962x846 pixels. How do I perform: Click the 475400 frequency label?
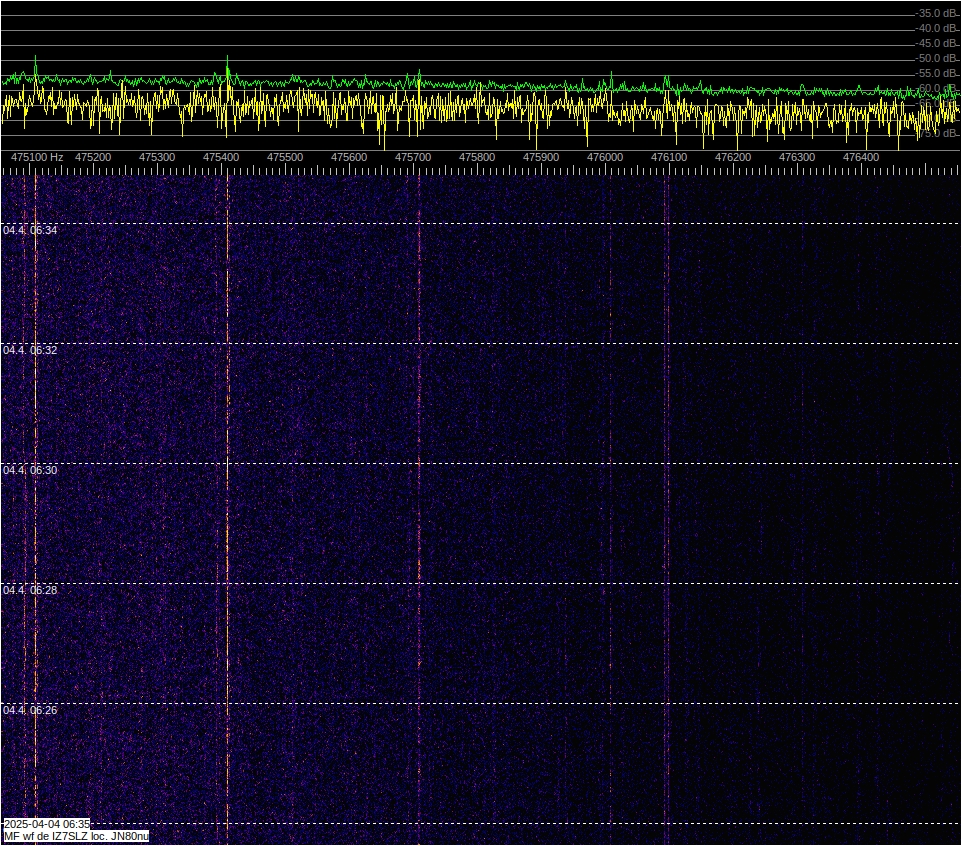[221, 157]
